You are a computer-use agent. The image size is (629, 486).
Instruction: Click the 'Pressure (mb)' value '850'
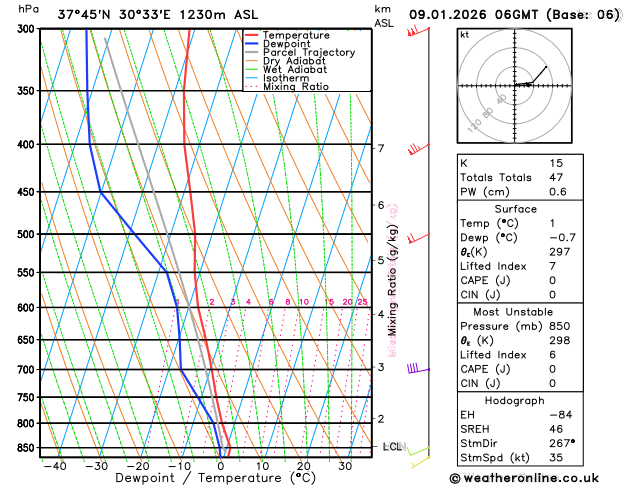click(560, 326)
